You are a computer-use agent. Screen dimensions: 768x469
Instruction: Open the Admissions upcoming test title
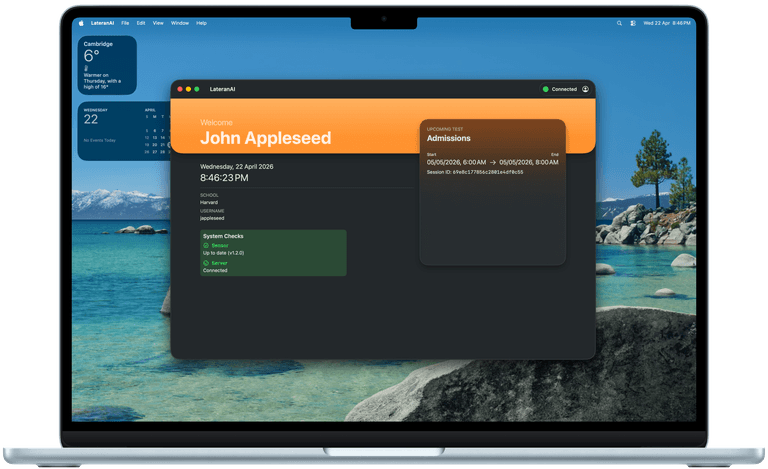click(x=448, y=138)
